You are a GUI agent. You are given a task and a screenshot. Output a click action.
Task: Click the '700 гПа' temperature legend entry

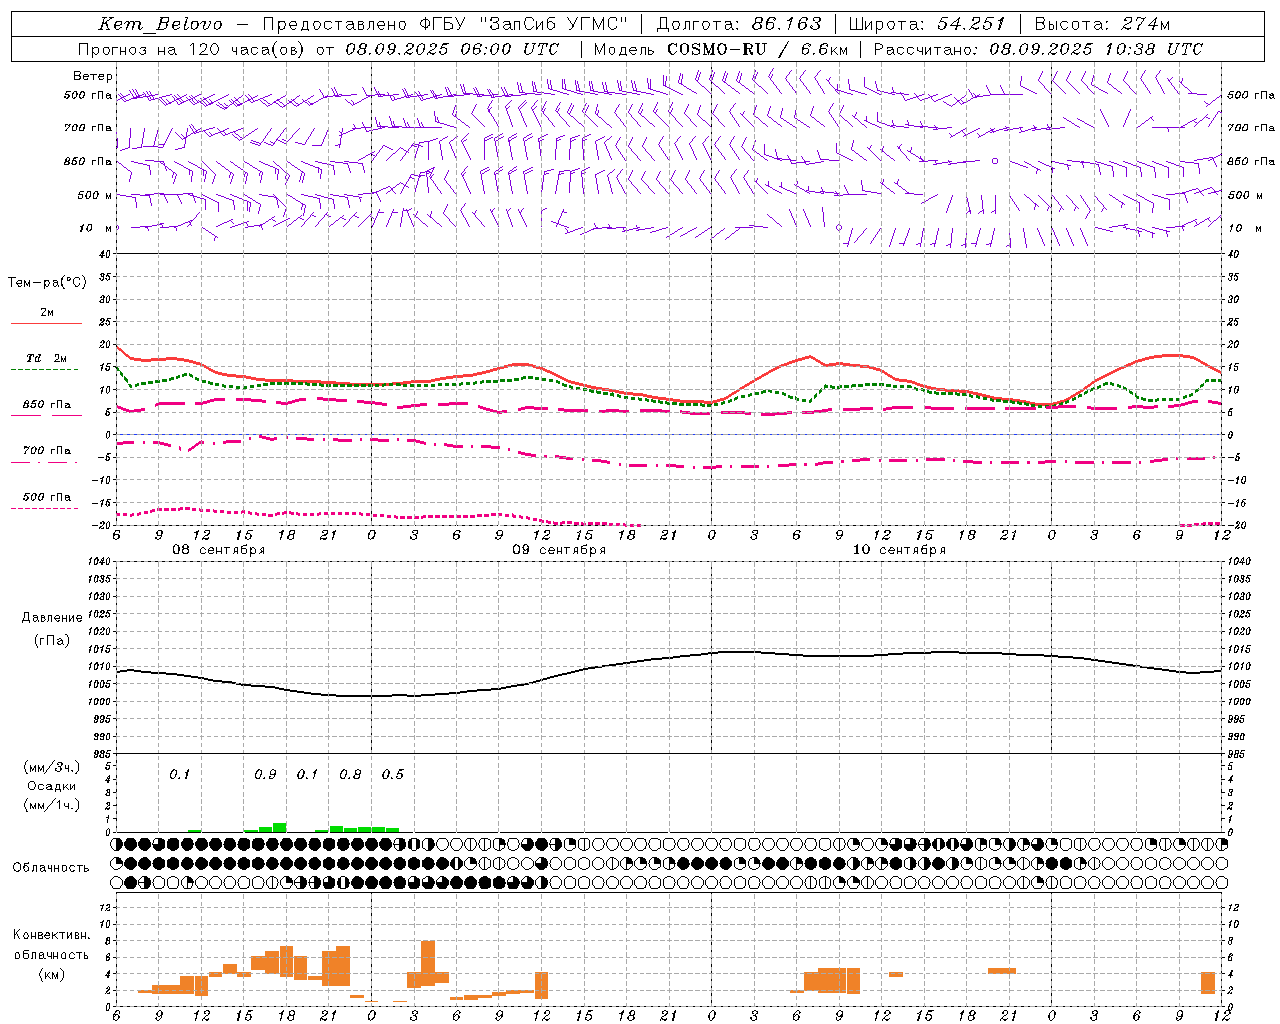[47, 451]
